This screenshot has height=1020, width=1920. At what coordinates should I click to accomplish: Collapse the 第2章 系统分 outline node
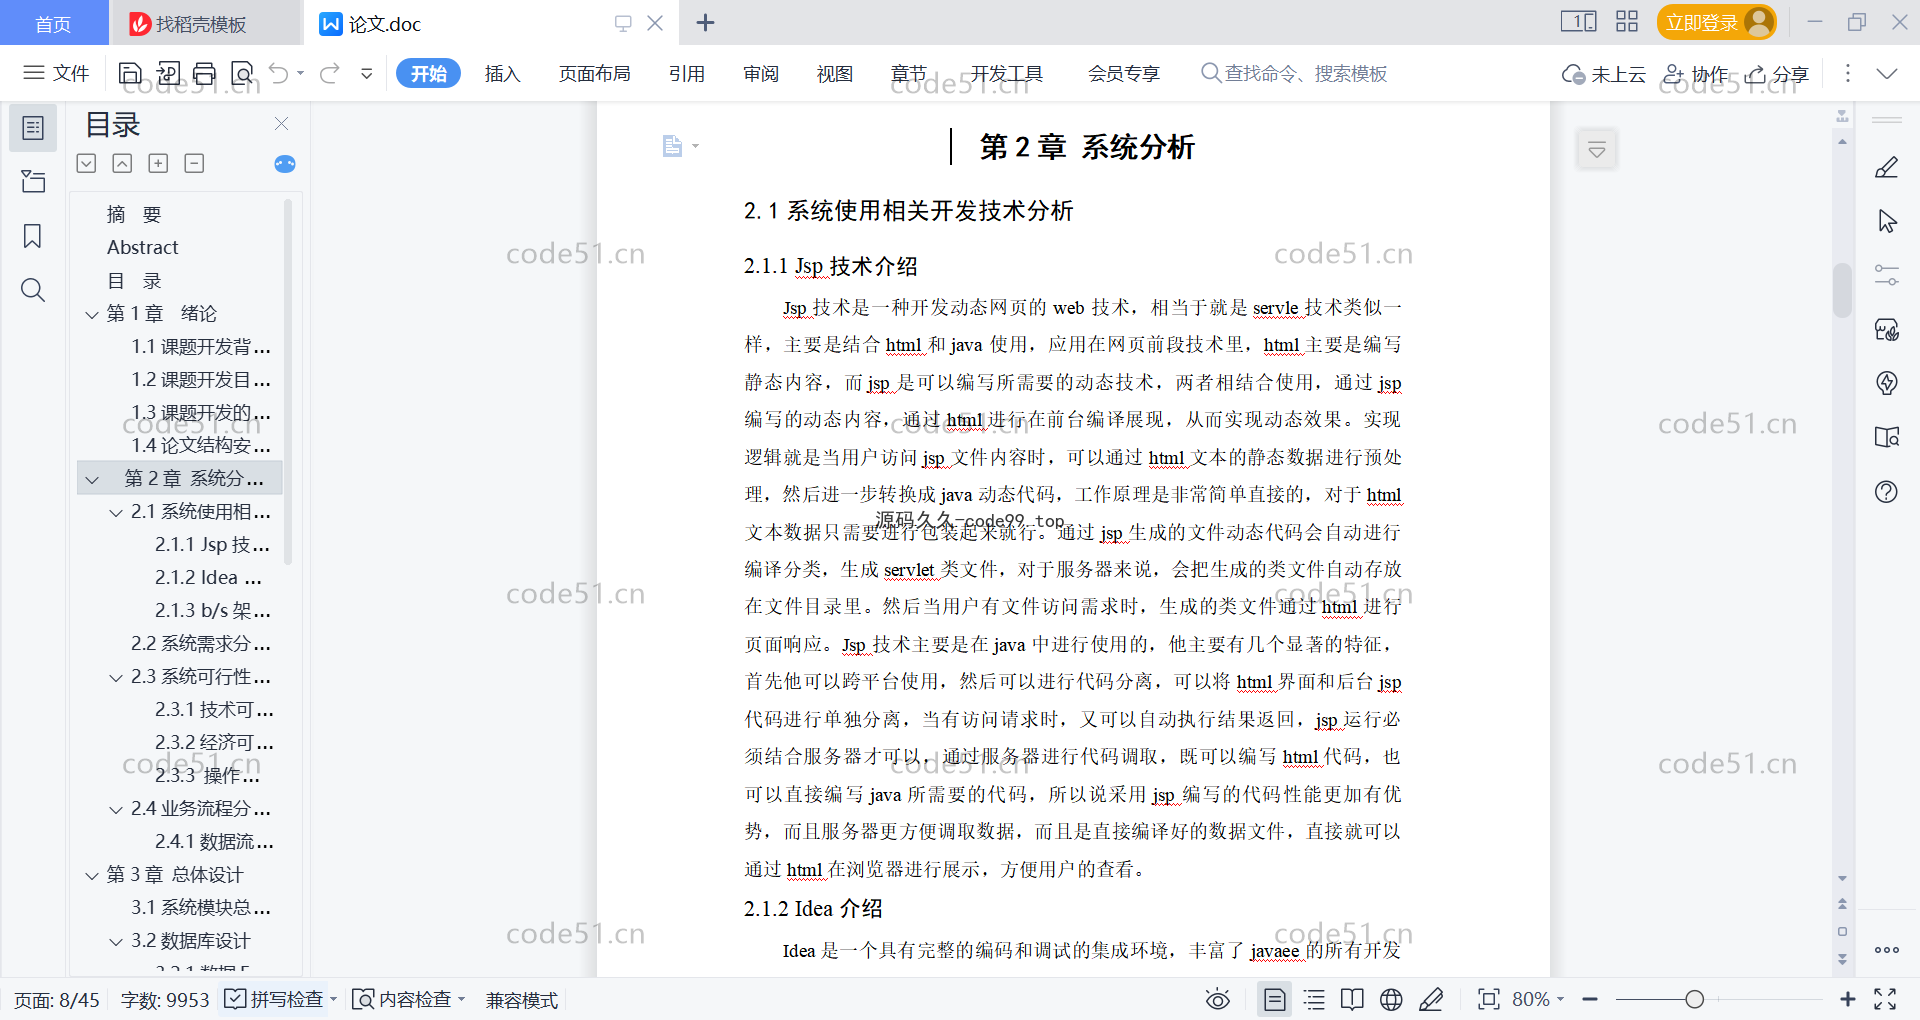92,480
